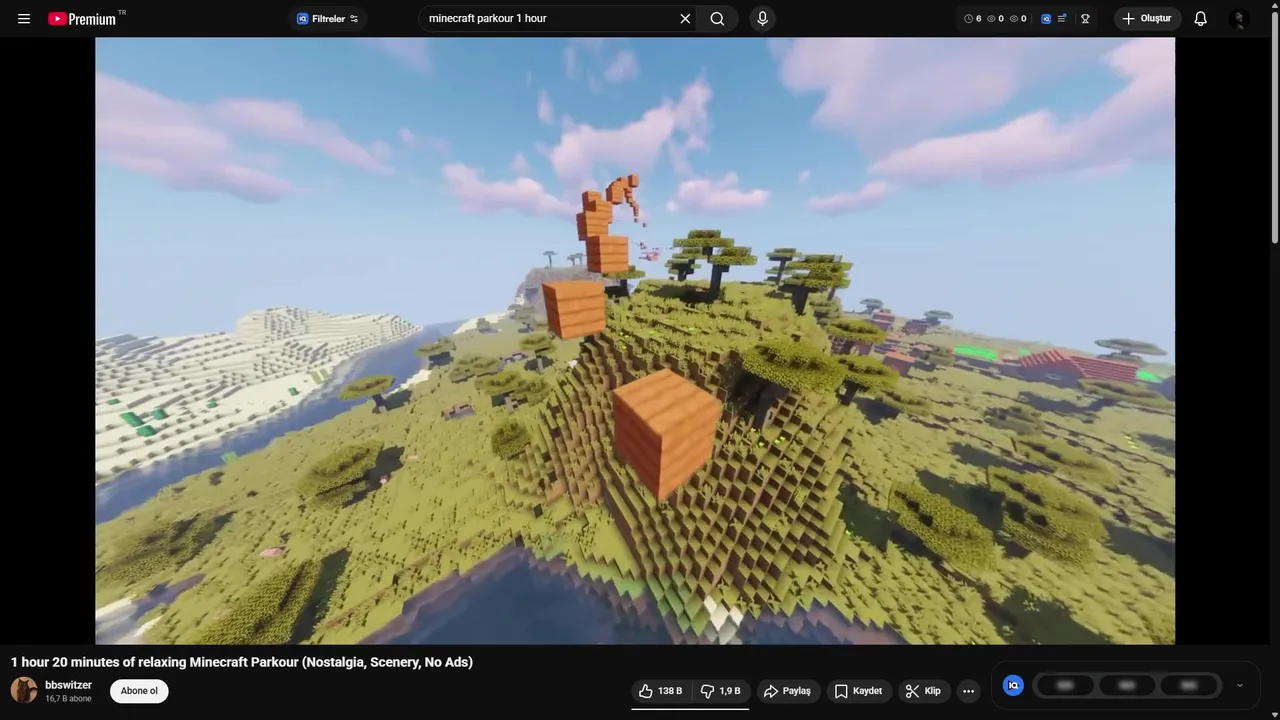Screen dimensions: 1280x720
Task: Click the video player frame
Action: pos(635,341)
